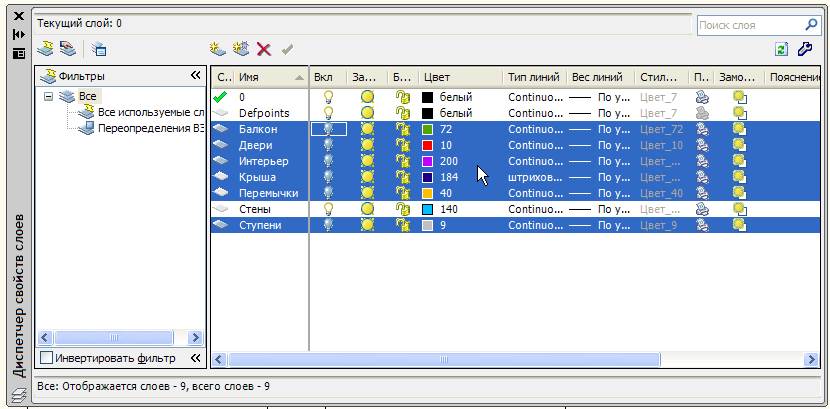Viewport: 830px width, 409px height.
Task: Open red color swatch 10 for Двери
Action: point(428,146)
